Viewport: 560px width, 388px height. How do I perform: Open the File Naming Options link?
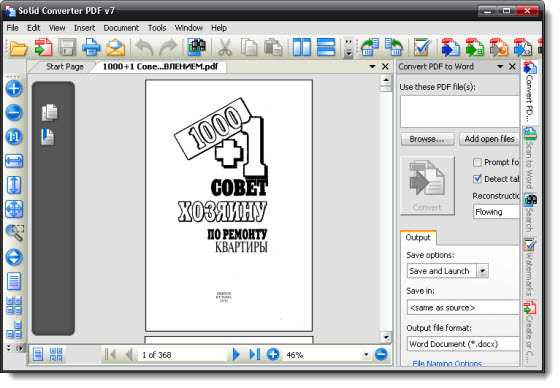coord(447,364)
